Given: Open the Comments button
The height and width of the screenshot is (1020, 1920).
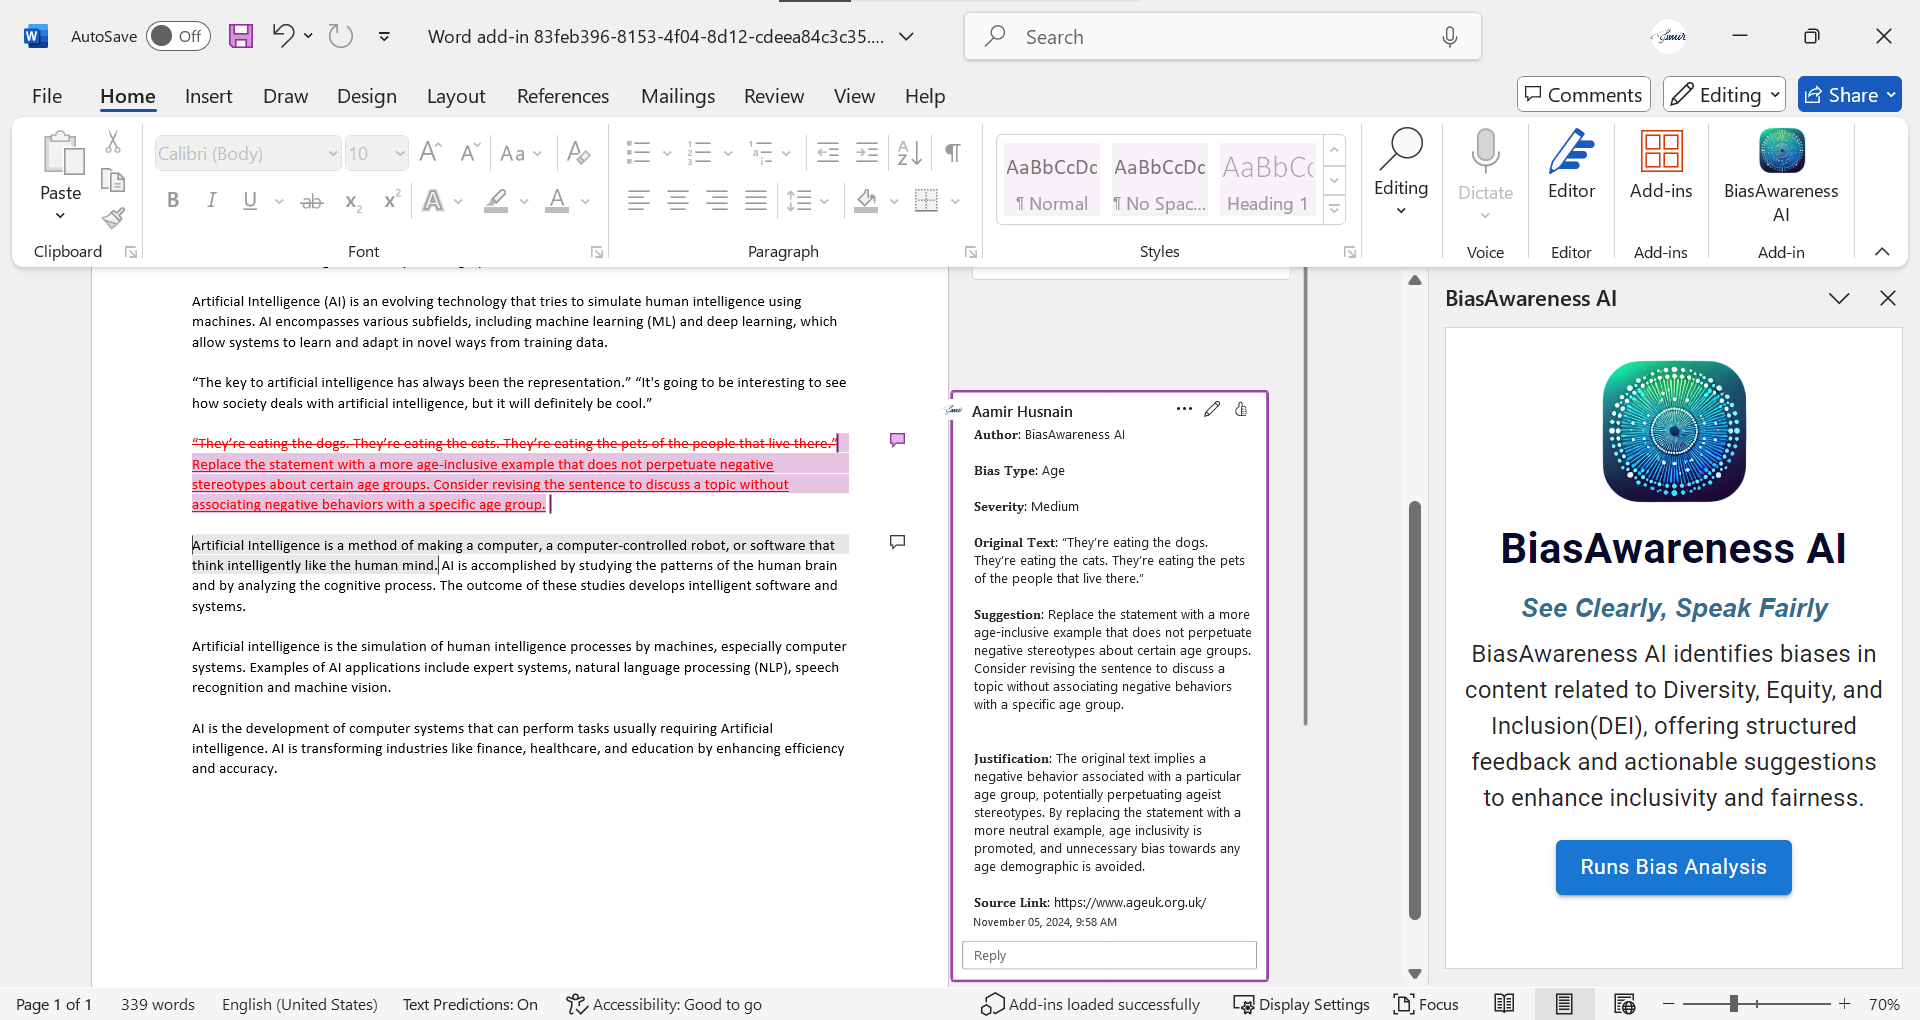Looking at the screenshot, I should click(1583, 95).
